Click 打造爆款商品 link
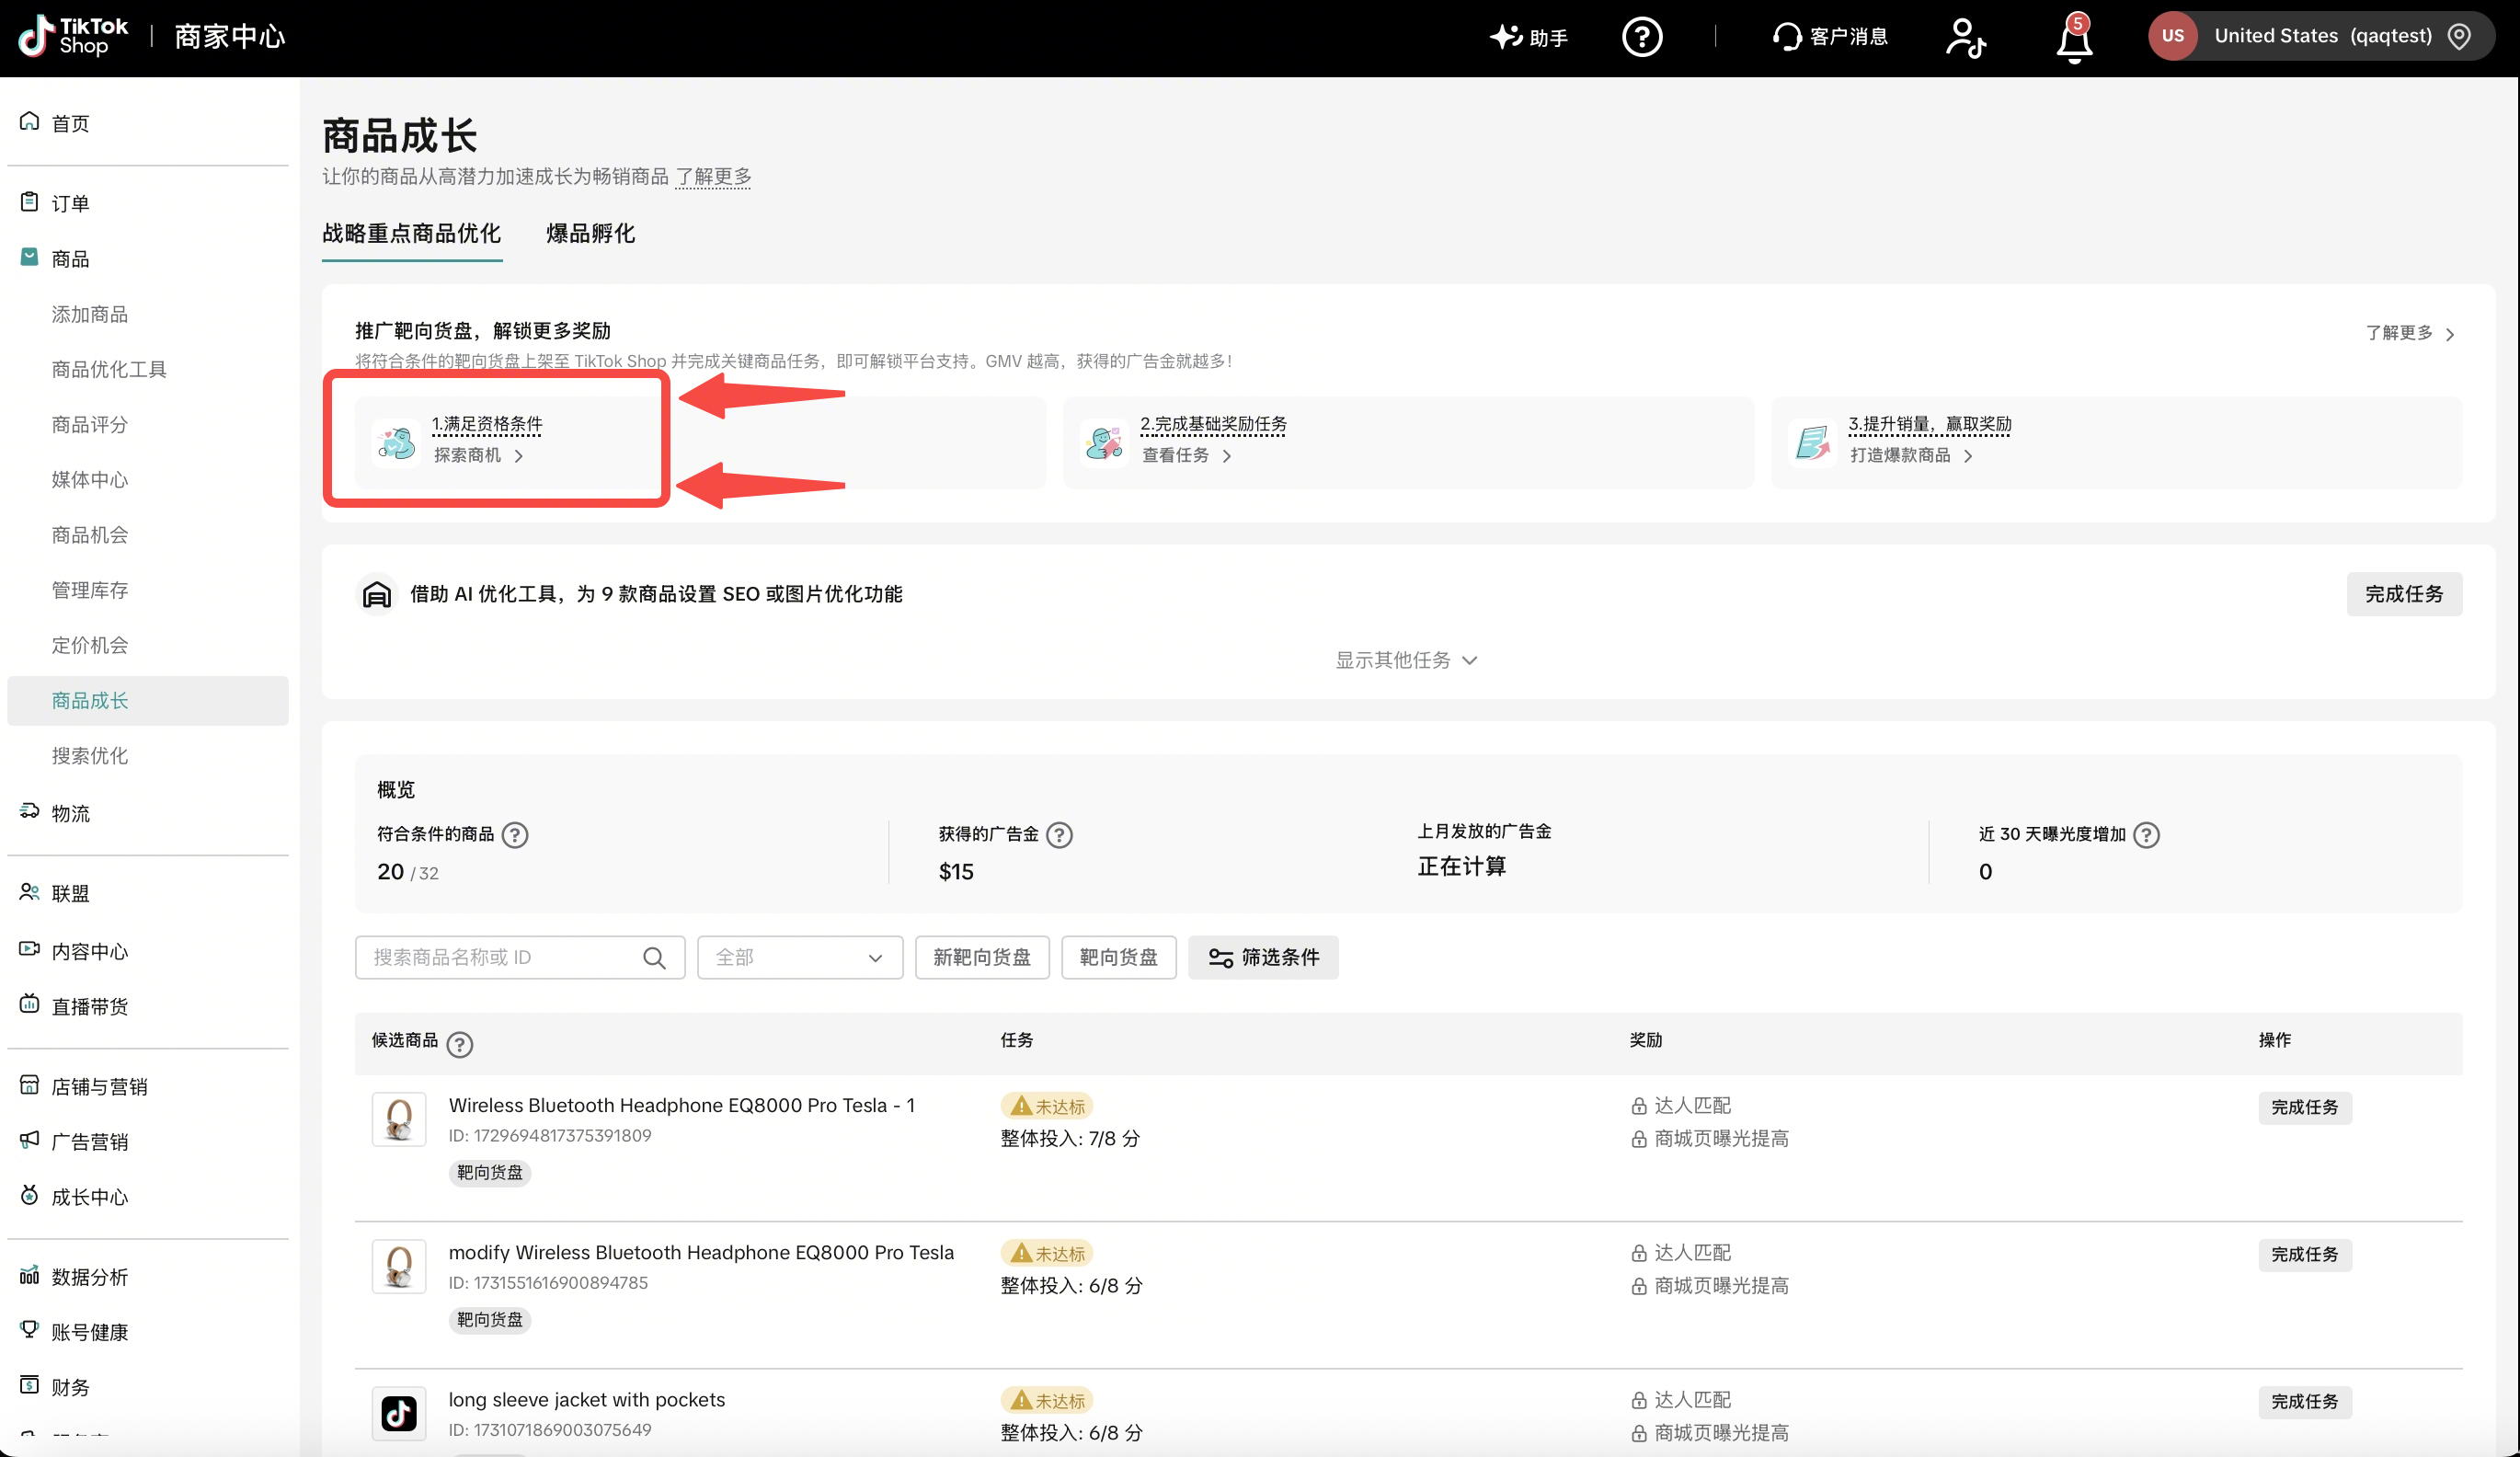The height and width of the screenshot is (1457, 2520). pyautogui.click(x=1911, y=455)
